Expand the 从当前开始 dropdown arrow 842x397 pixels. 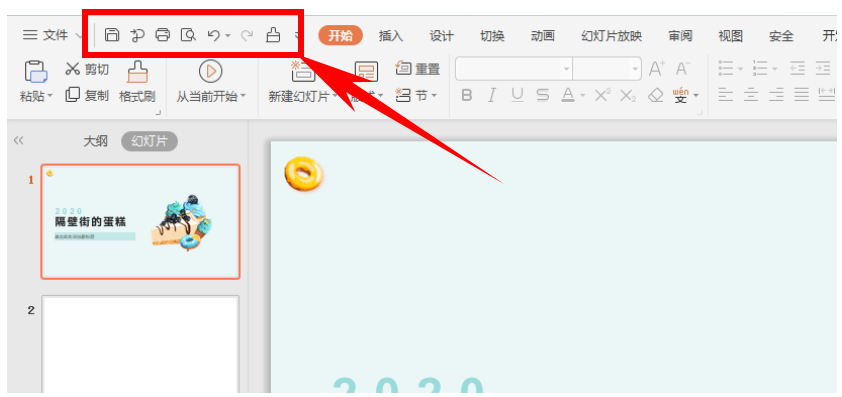click(243, 97)
